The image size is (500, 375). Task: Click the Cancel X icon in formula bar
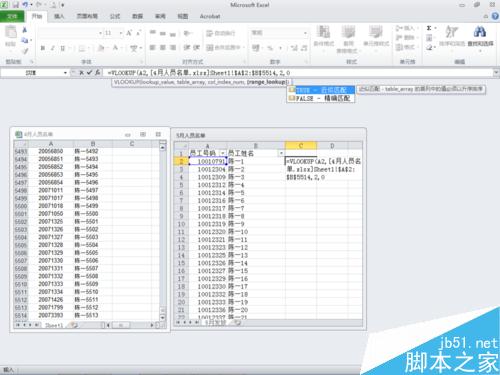[82, 72]
